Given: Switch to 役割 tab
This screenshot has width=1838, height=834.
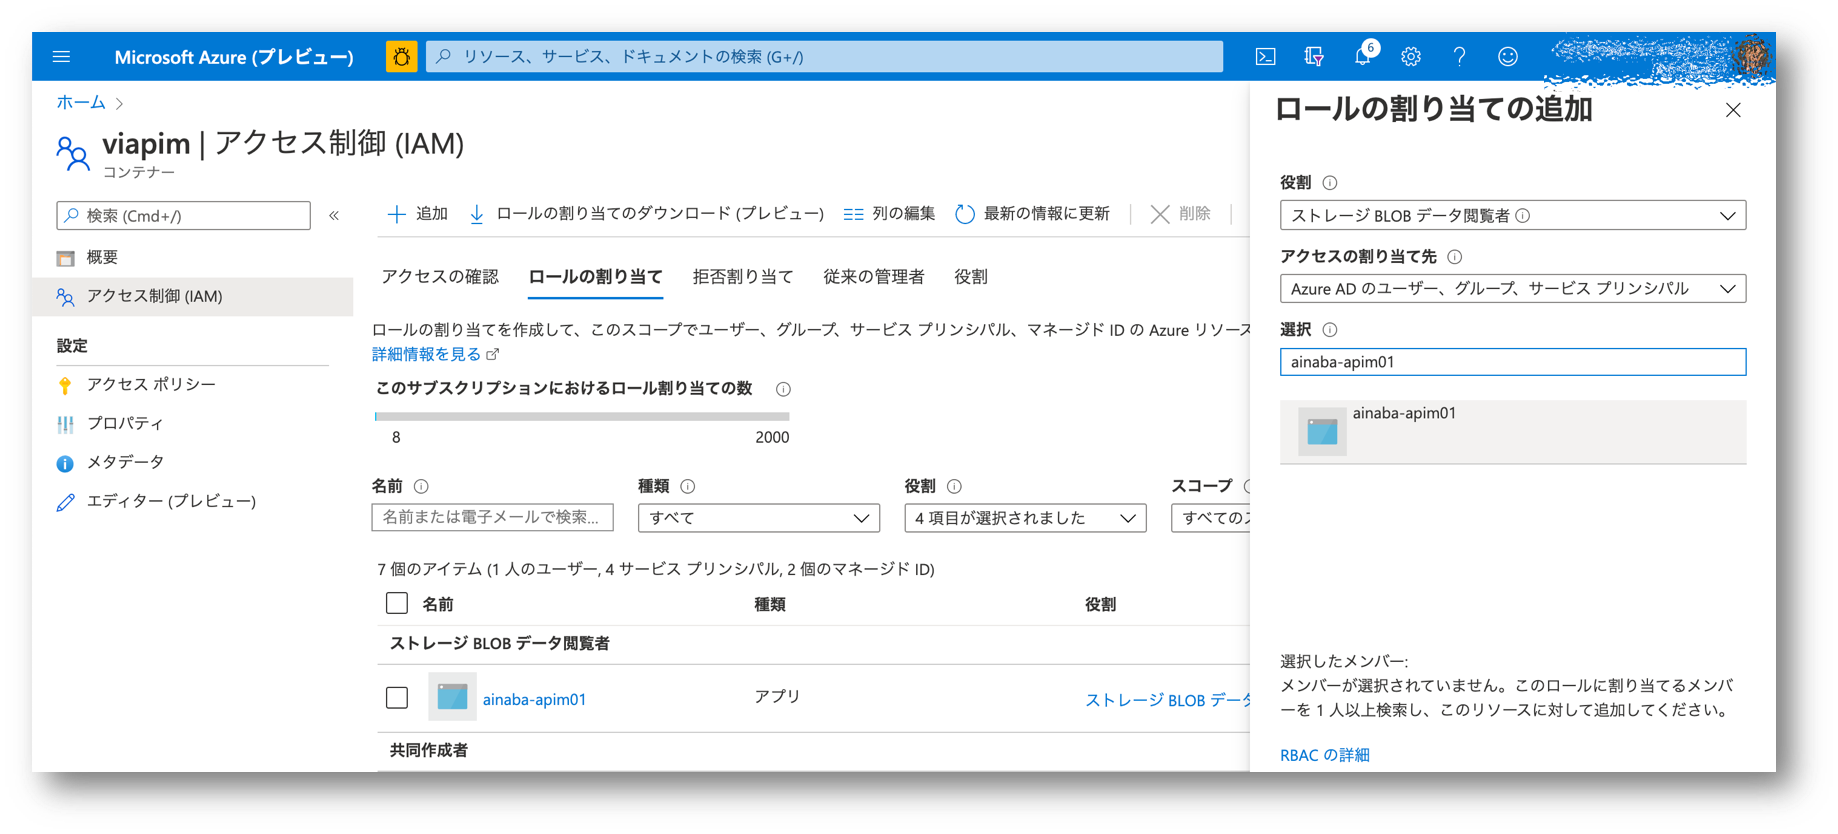Looking at the screenshot, I should [x=971, y=277].
